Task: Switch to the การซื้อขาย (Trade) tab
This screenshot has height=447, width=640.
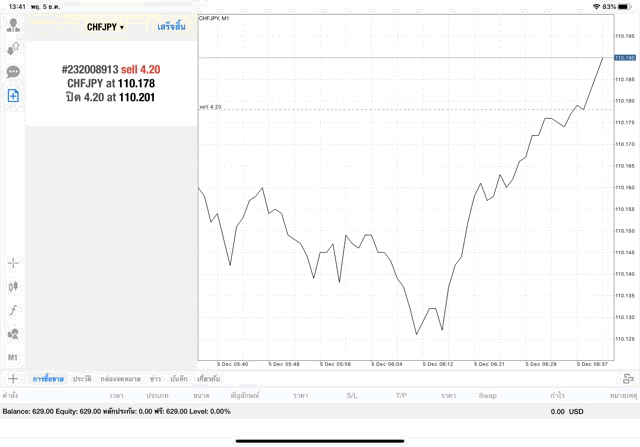Action: coord(48,379)
